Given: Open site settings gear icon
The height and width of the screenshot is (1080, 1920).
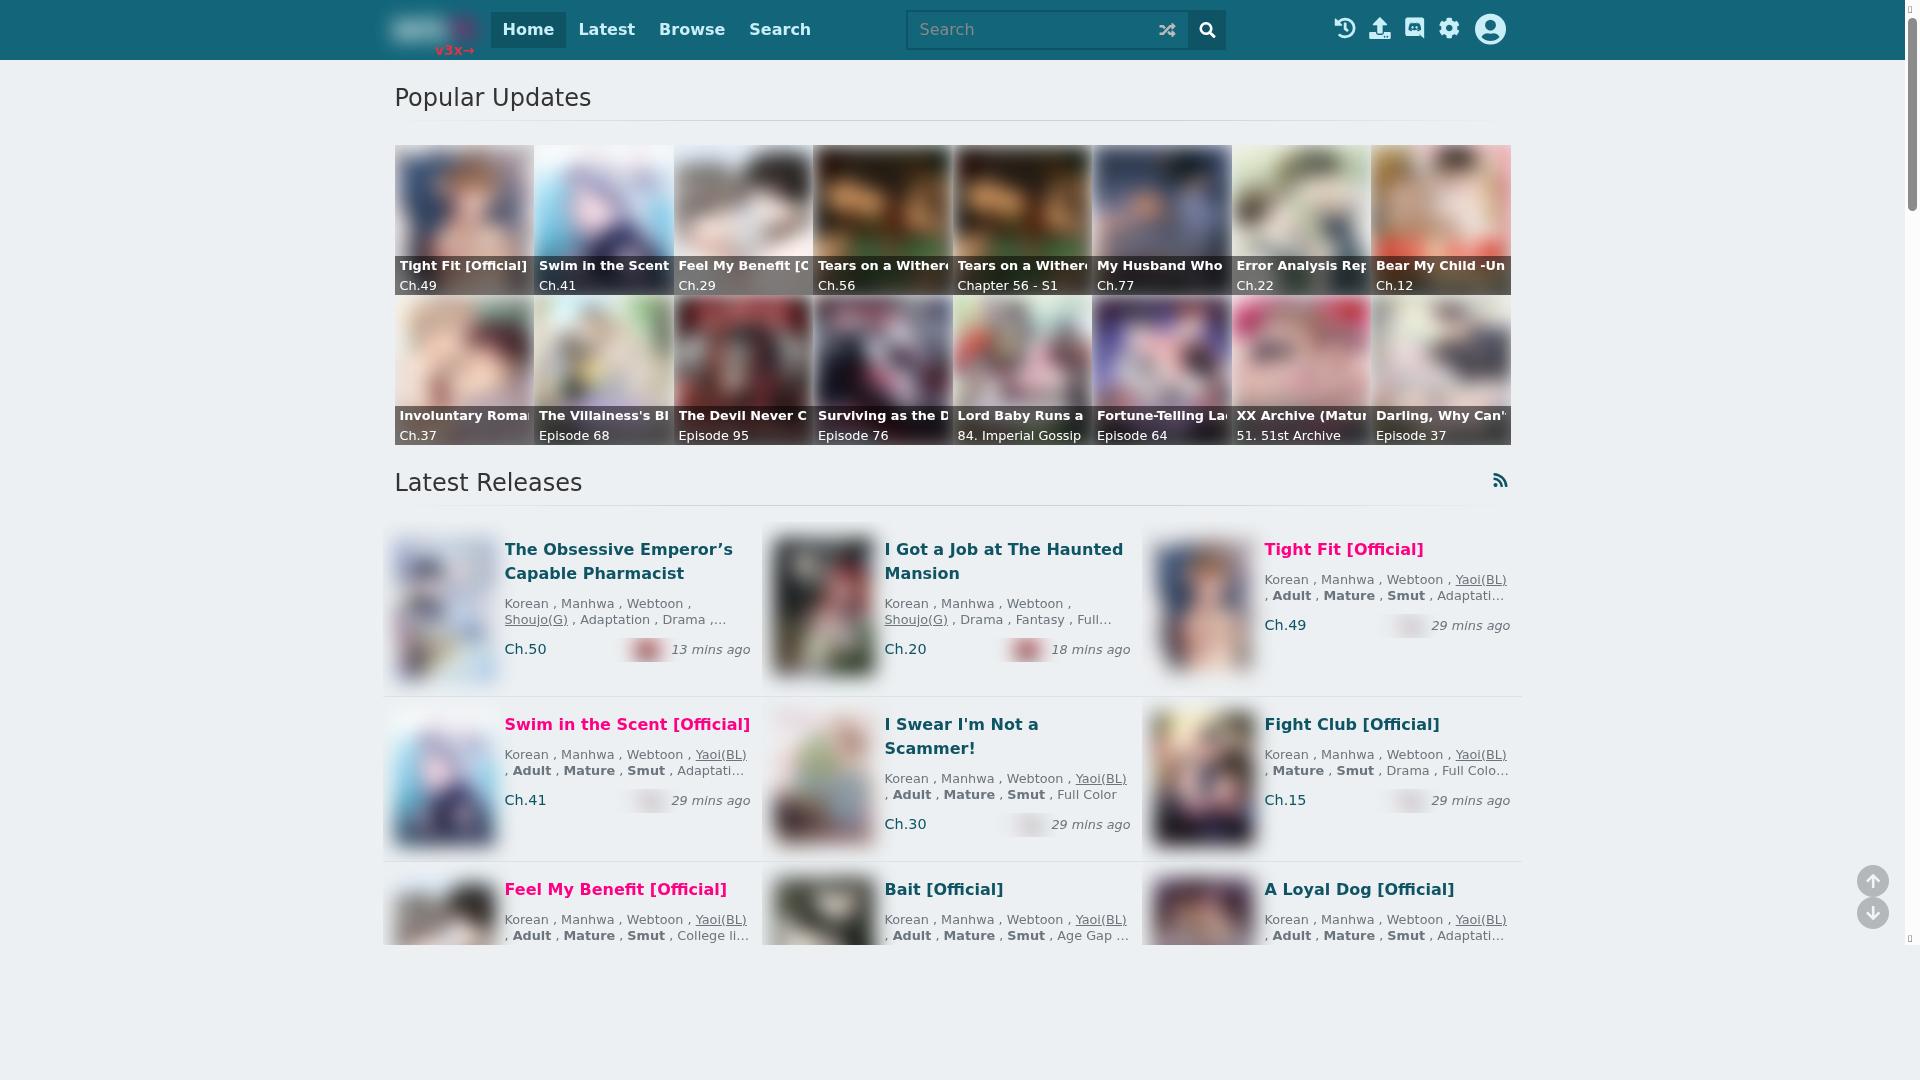Looking at the screenshot, I should 1449,29.
